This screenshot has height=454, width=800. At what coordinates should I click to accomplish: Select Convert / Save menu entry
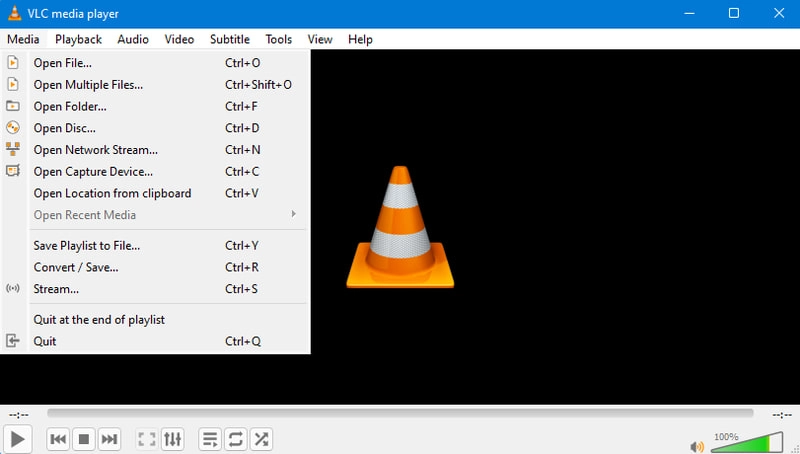point(76,267)
